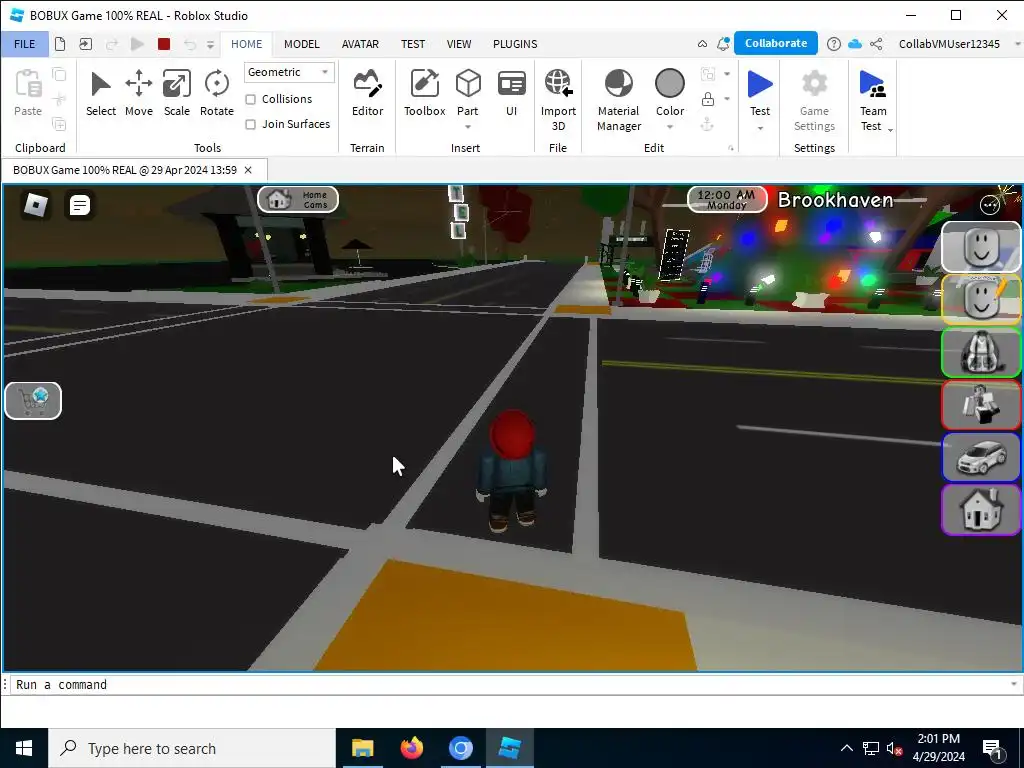Open the avatar editor face with pencil
Screen dimensions: 1024x768
pyautogui.click(x=980, y=300)
